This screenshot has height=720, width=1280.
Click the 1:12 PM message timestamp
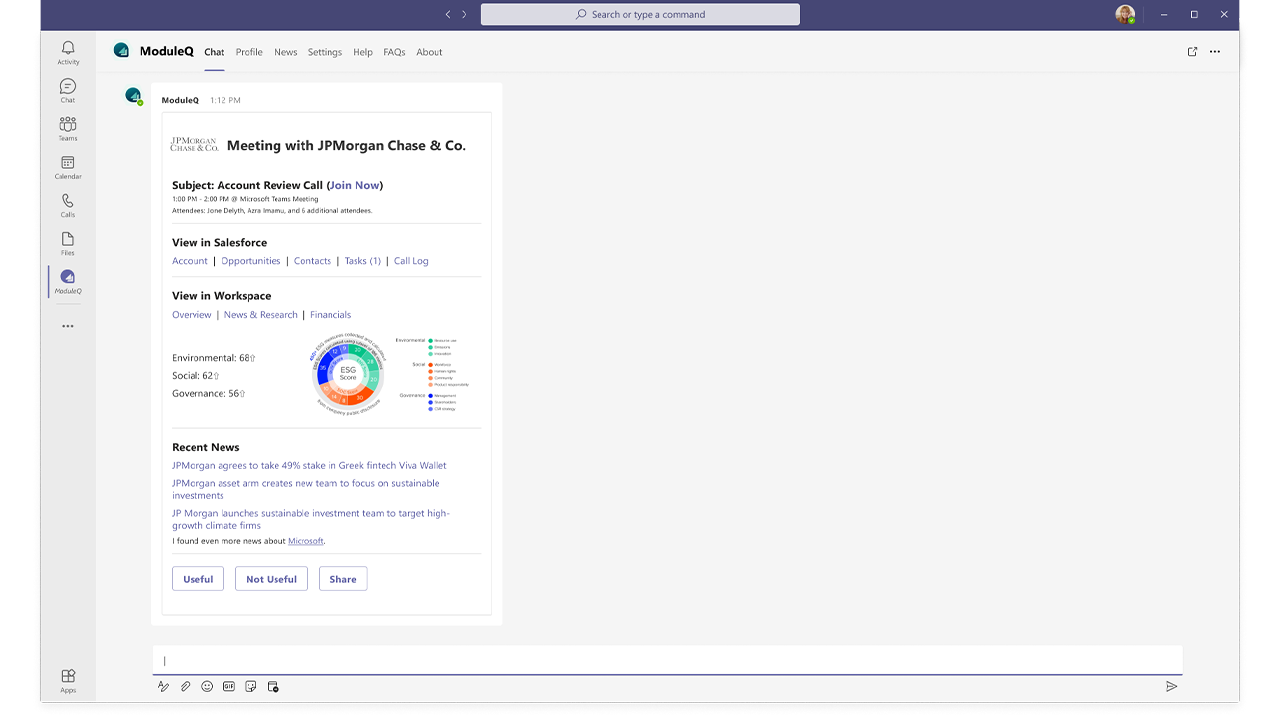pos(225,100)
